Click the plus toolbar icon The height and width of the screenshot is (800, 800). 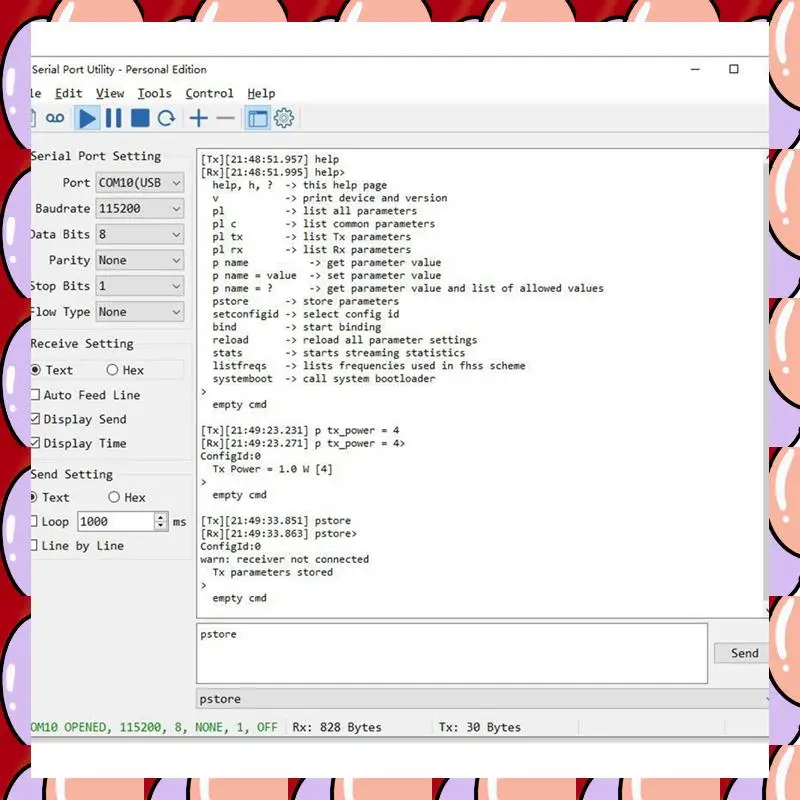[198, 118]
